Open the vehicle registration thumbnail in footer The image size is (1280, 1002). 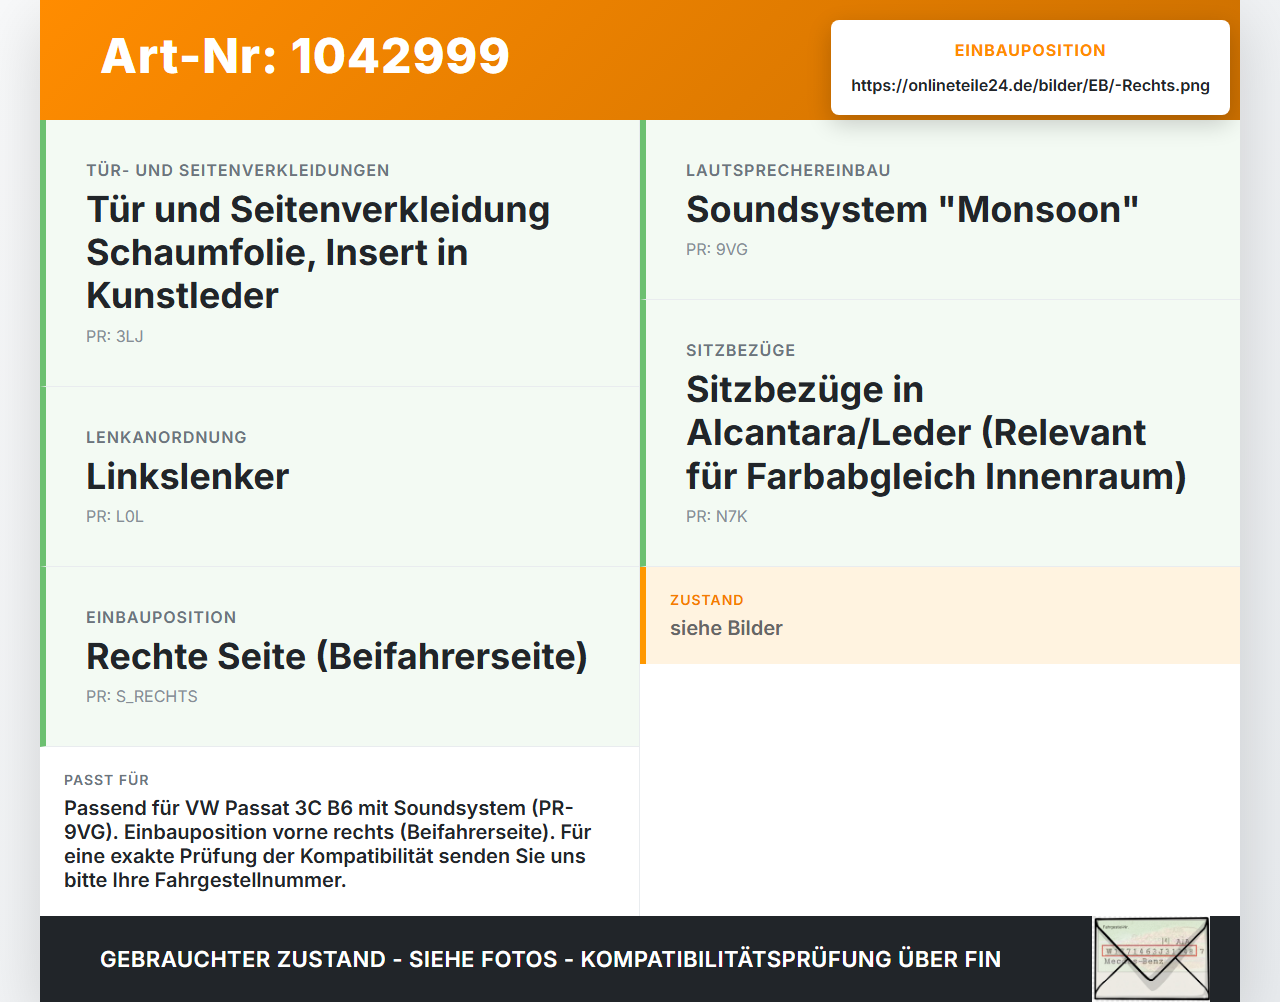(x=1151, y=958)
